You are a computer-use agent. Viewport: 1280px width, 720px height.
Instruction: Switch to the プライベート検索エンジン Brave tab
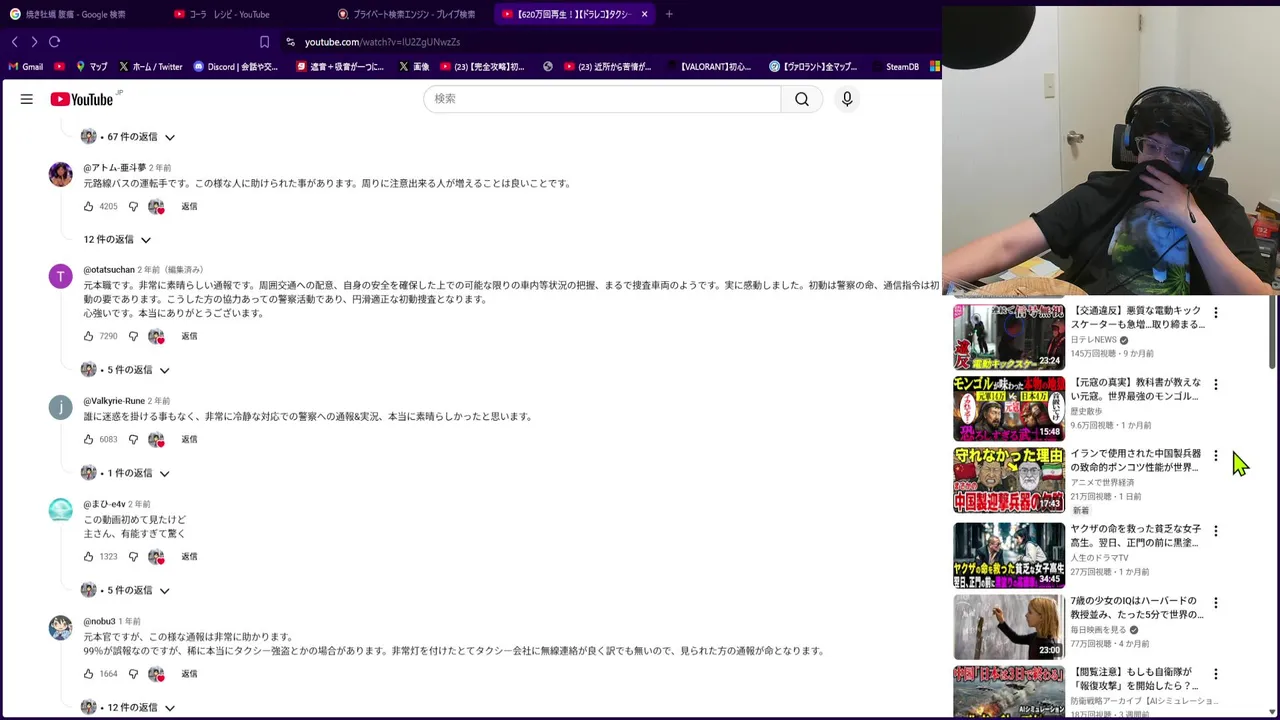click(x=410, y=14)
